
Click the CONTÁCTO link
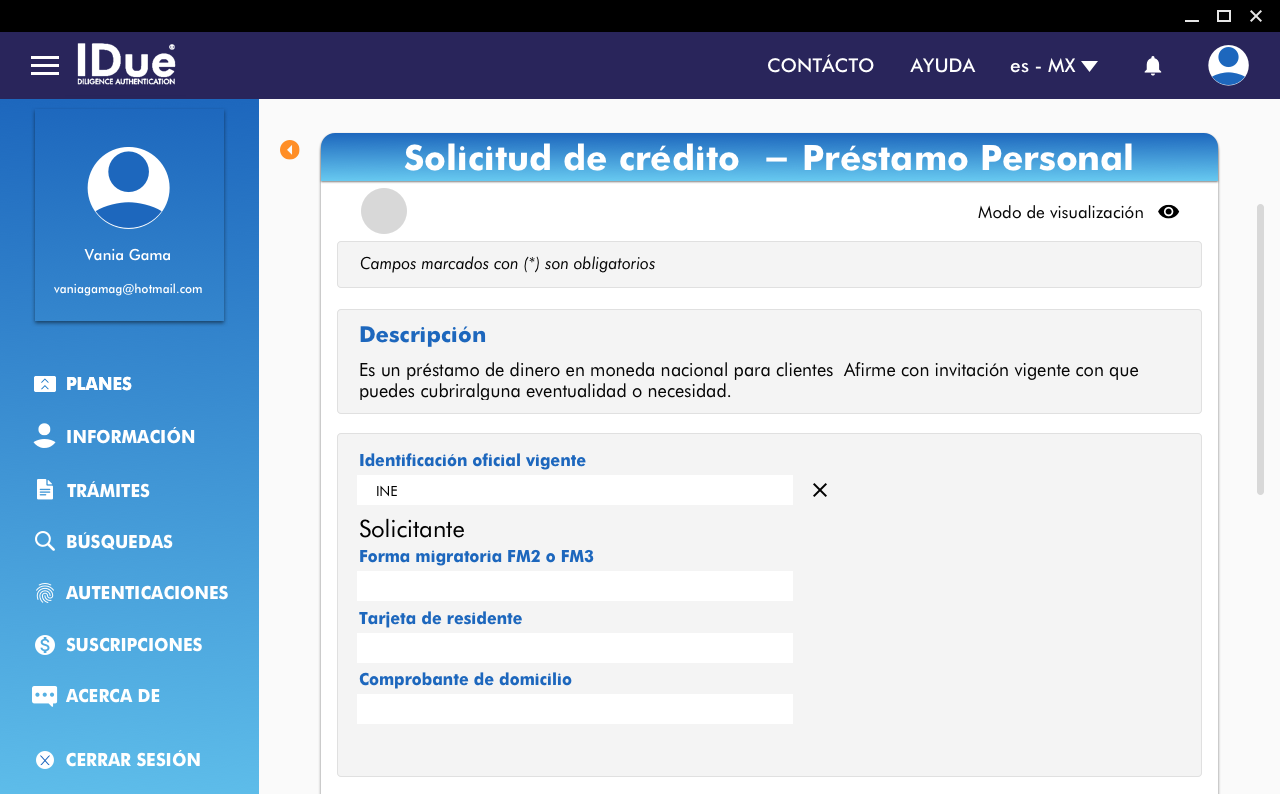point(820,66)
